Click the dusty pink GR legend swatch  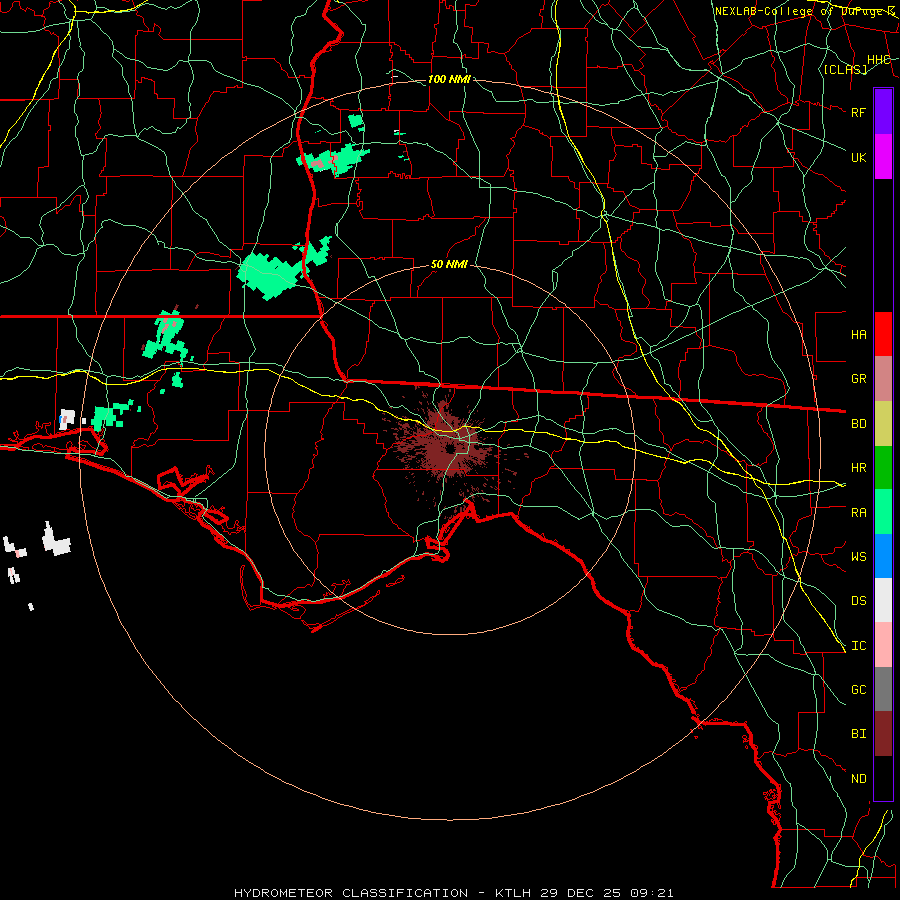point(883,379)
